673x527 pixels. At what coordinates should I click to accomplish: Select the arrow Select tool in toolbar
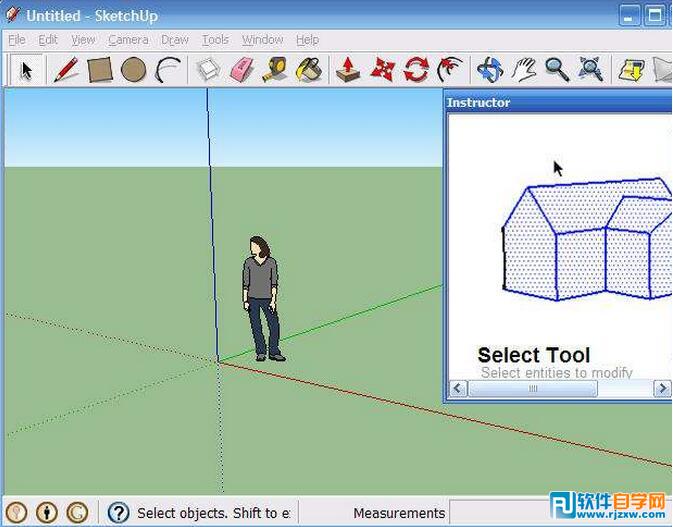pos(27,70)
